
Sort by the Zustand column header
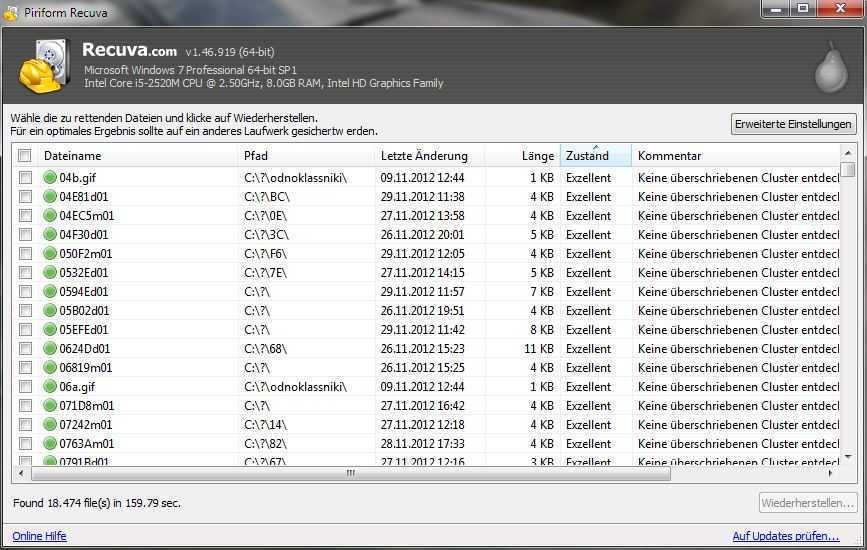pos(596,156)
